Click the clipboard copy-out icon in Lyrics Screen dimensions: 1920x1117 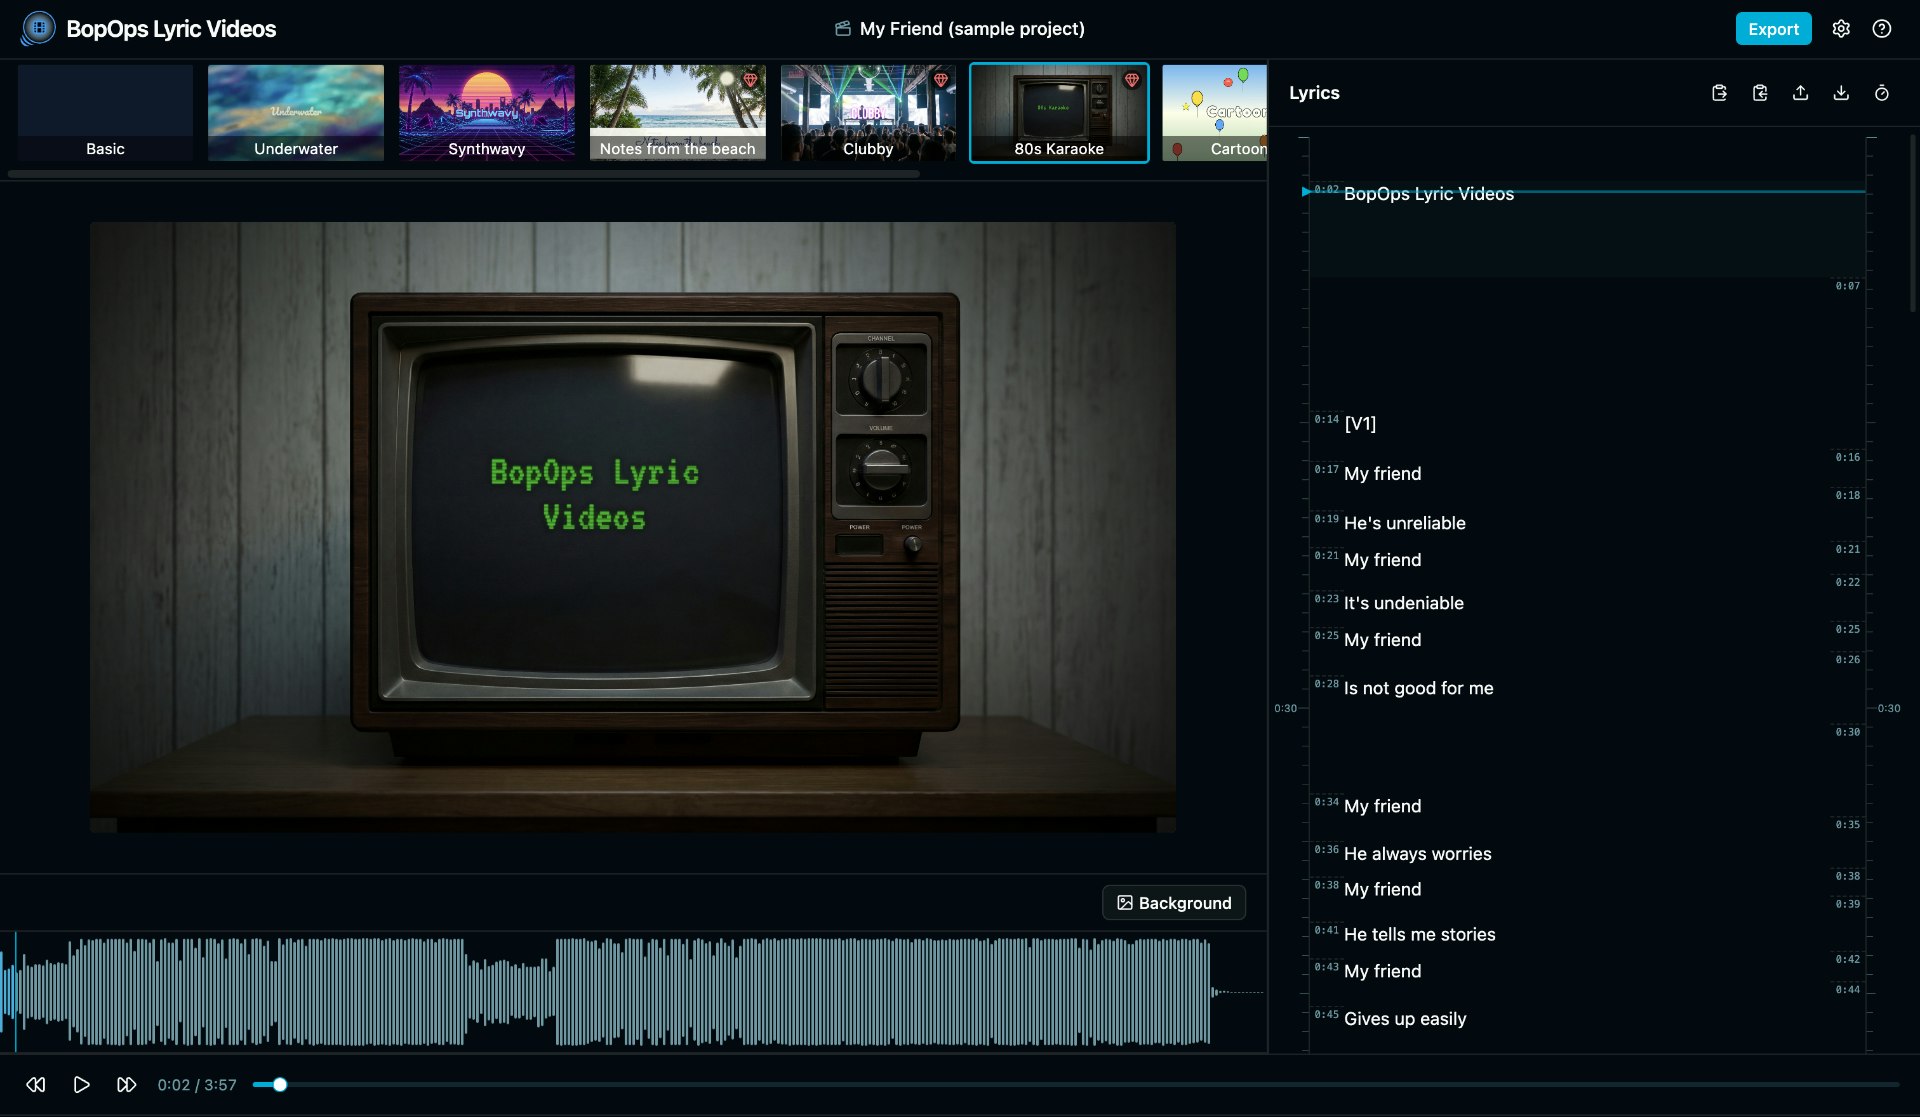tap(1719, 93)
